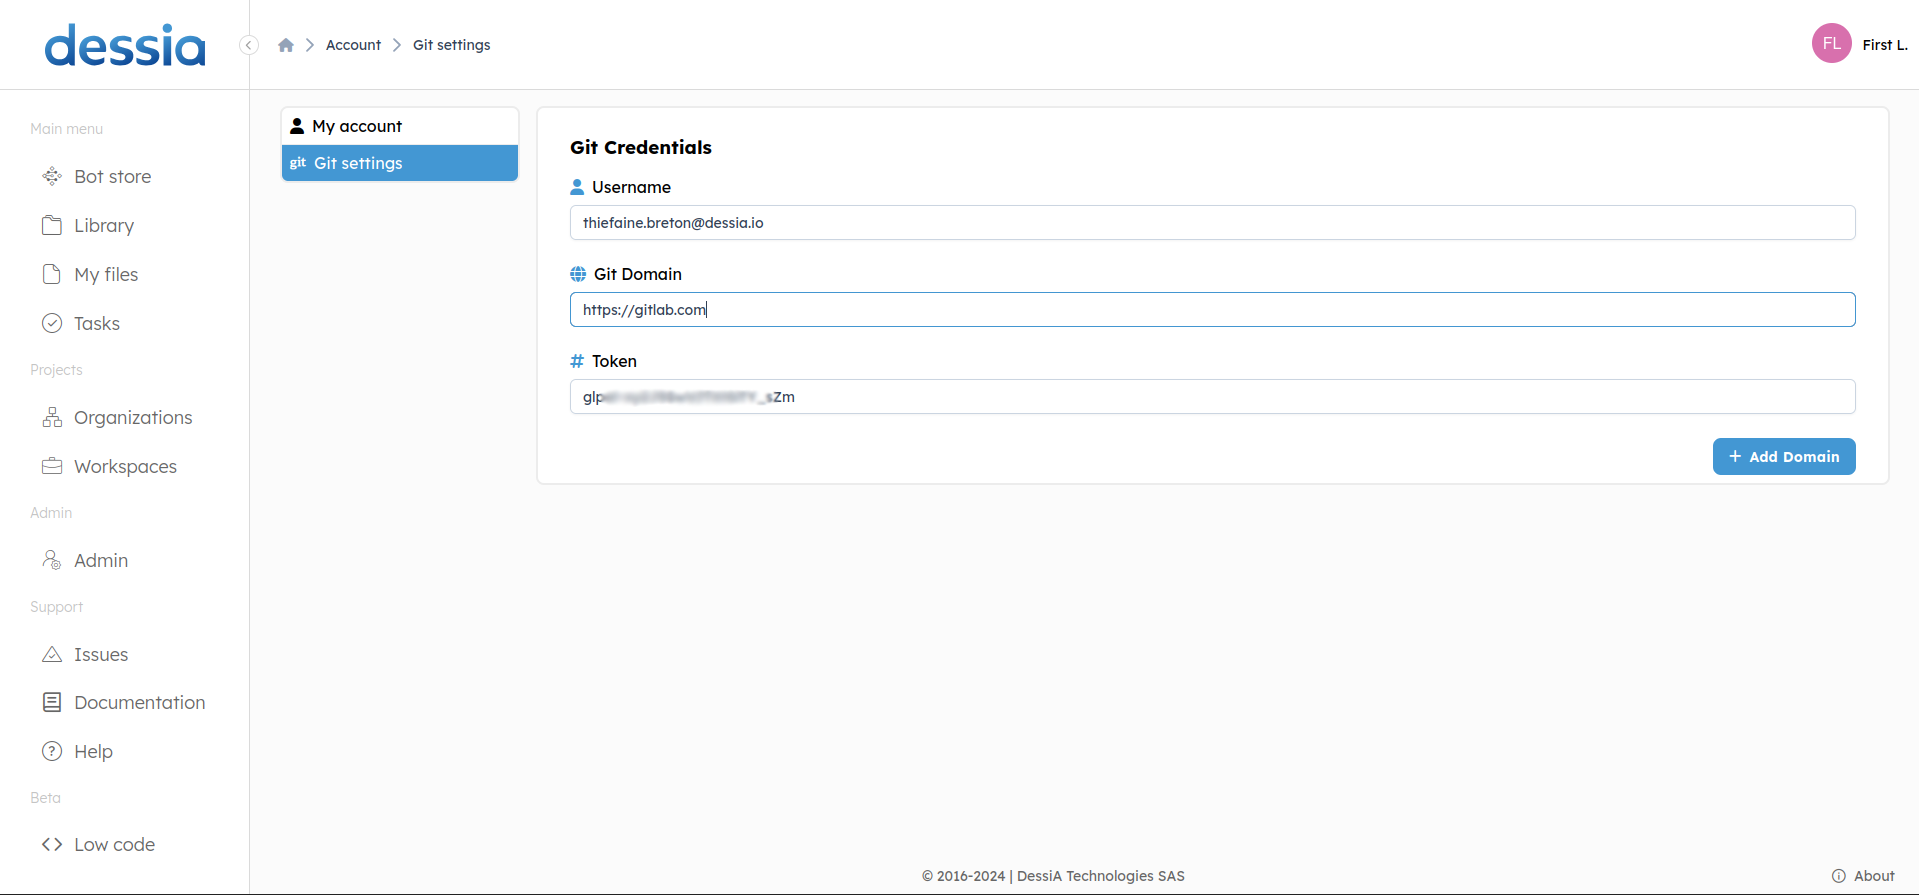Open the Admin menu item
1919x895 pixels.
point(101,561)
